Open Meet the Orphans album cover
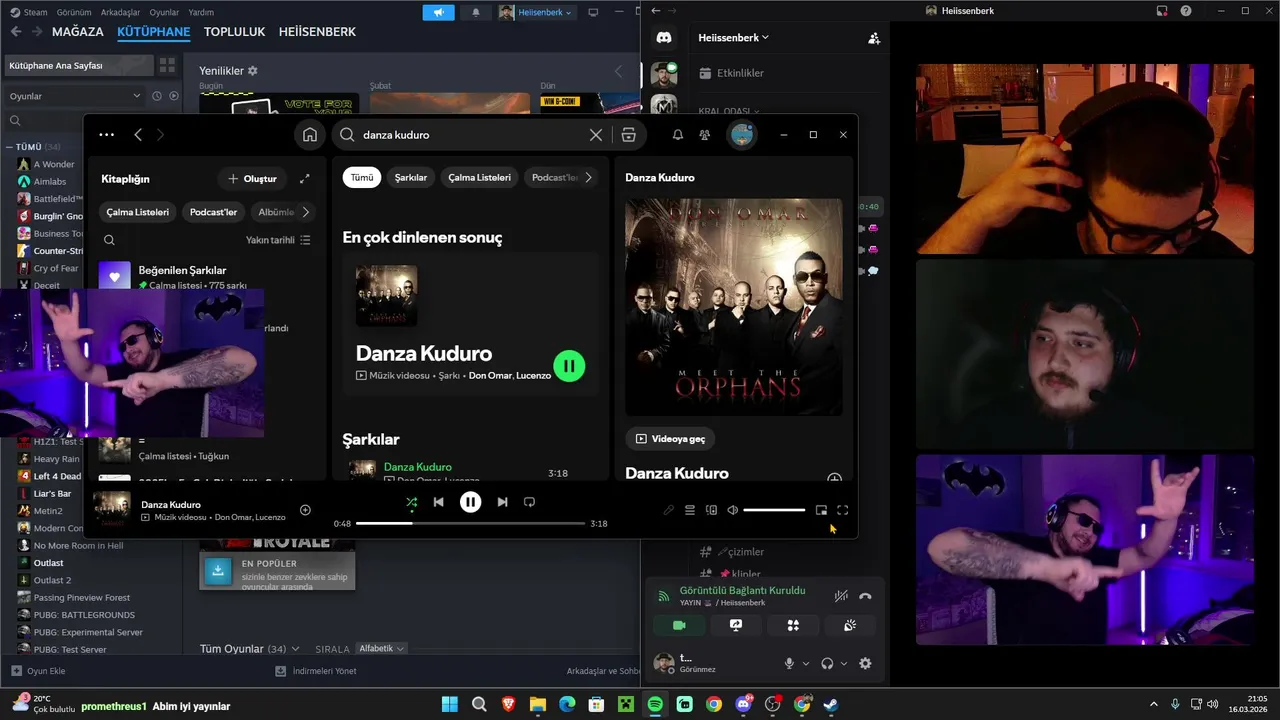 tap(734, 307)
